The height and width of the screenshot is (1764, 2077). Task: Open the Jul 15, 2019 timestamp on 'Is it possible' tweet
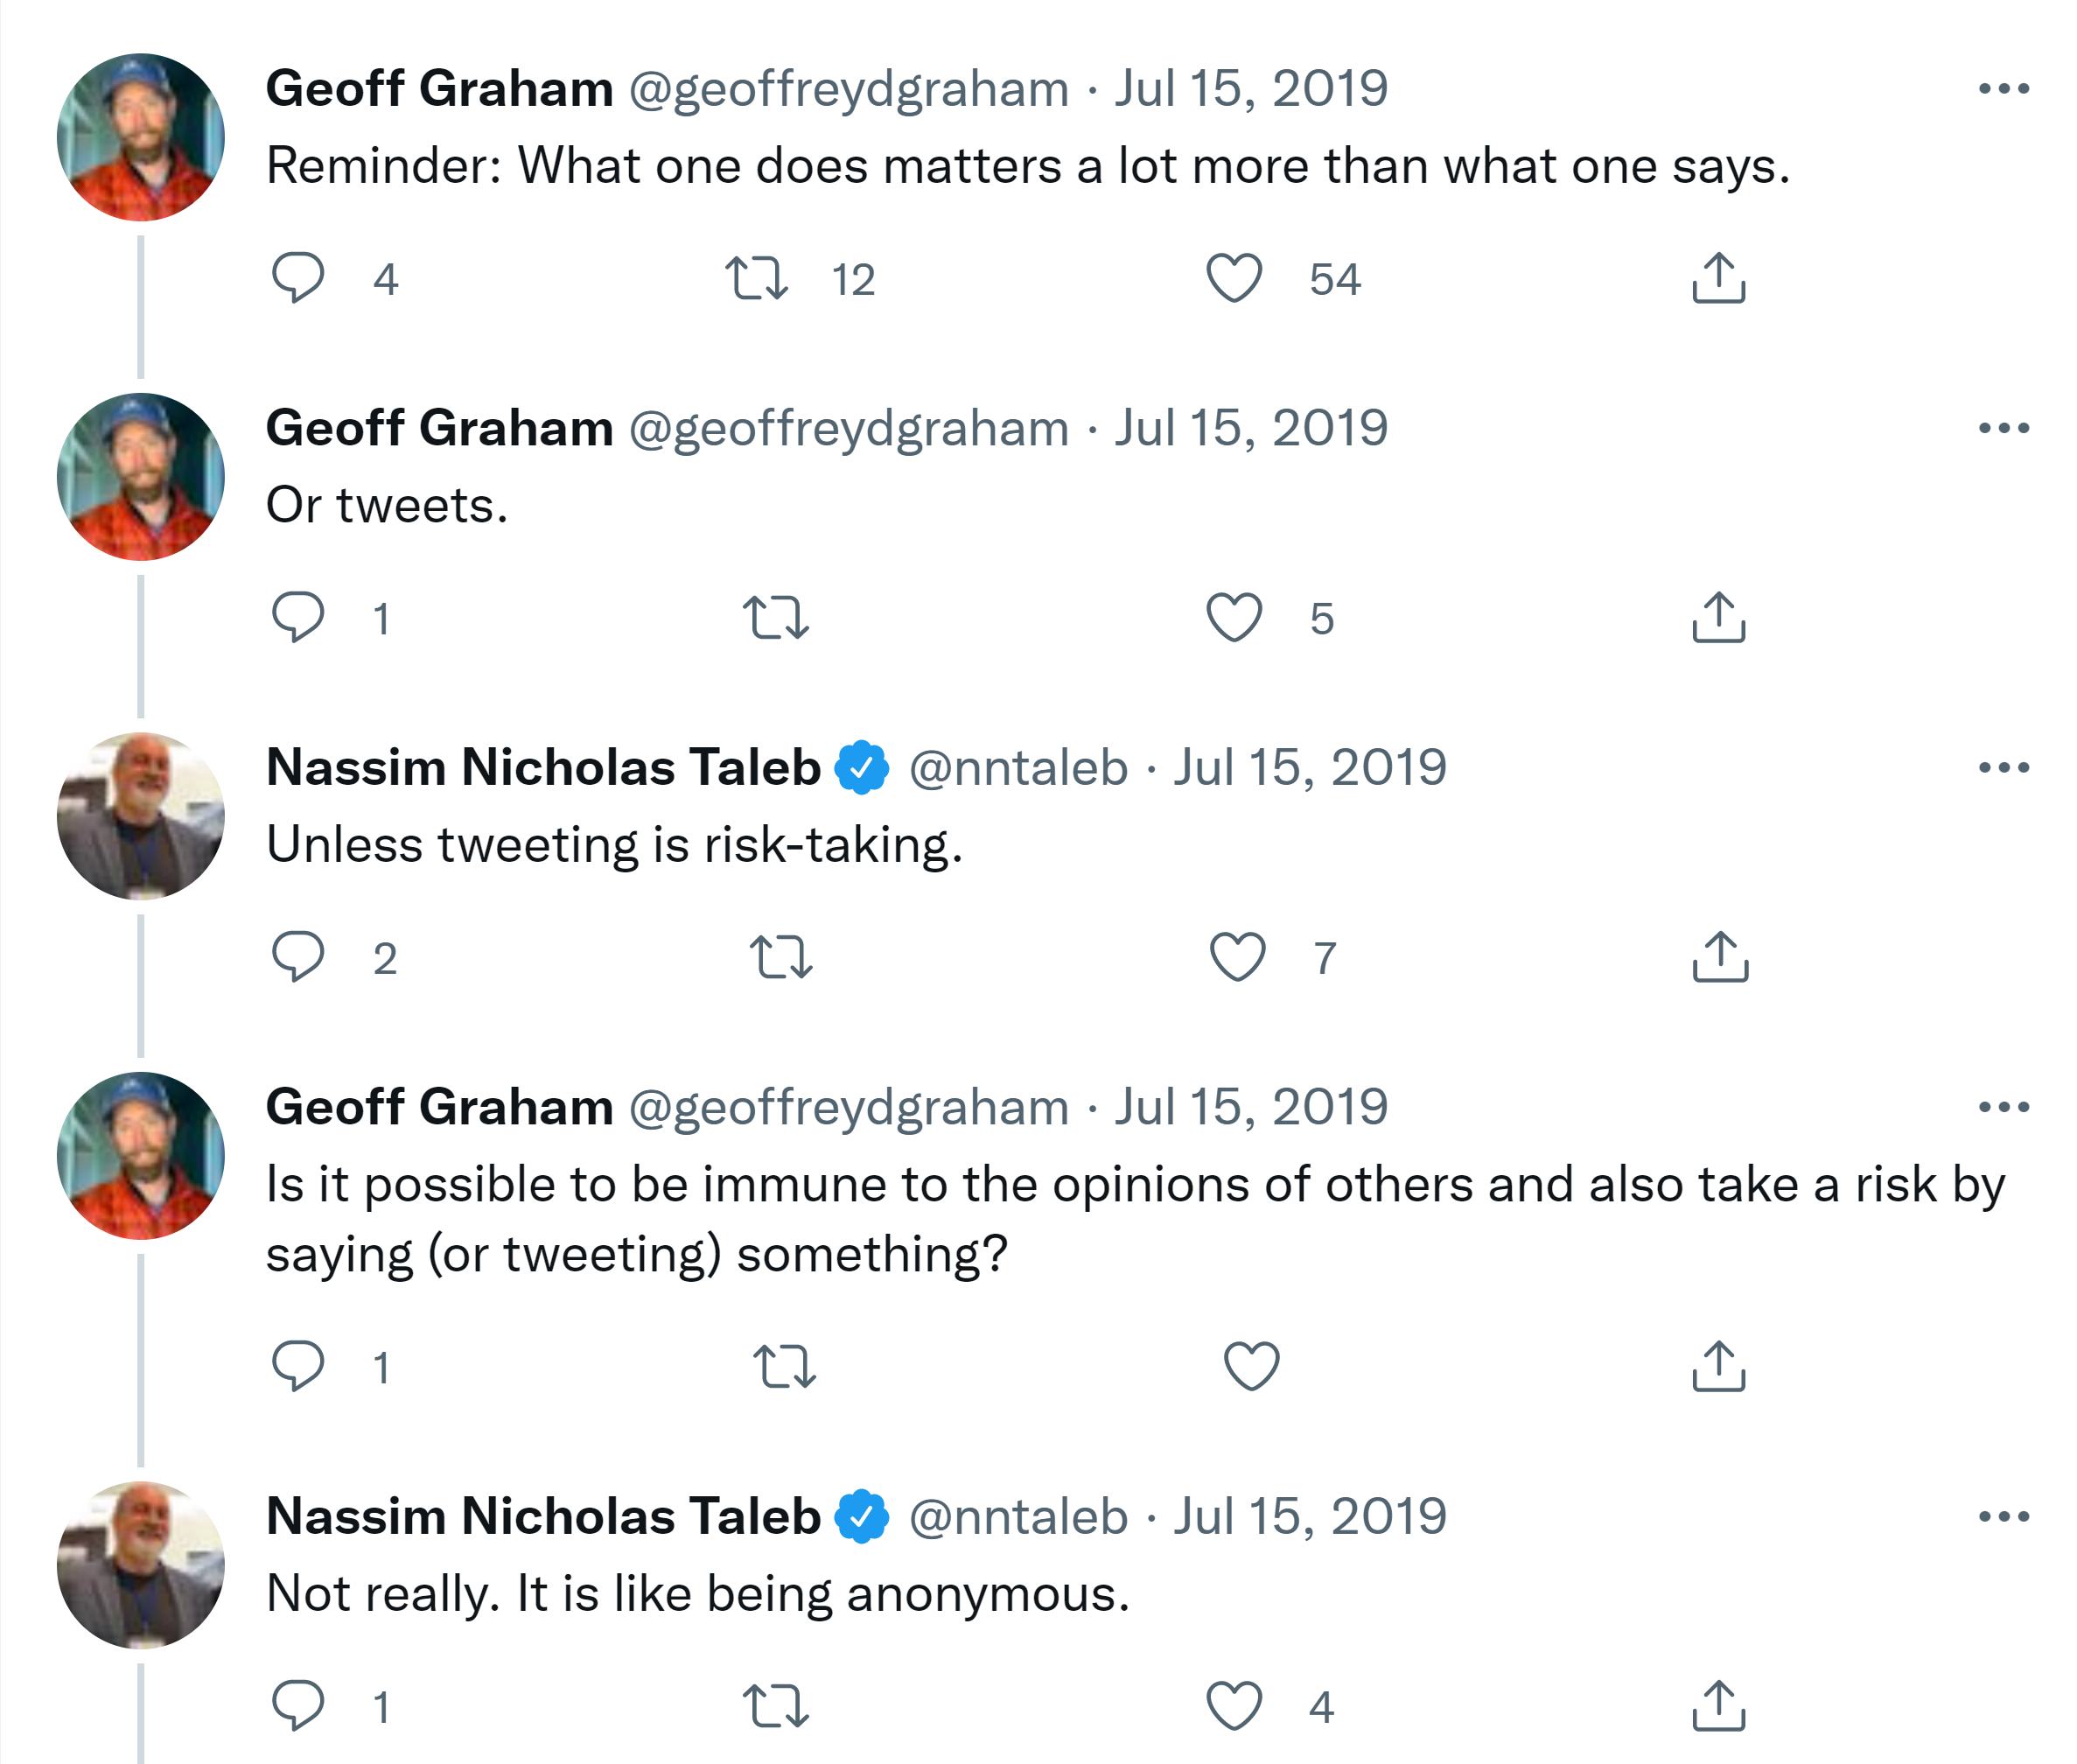1251,1107
